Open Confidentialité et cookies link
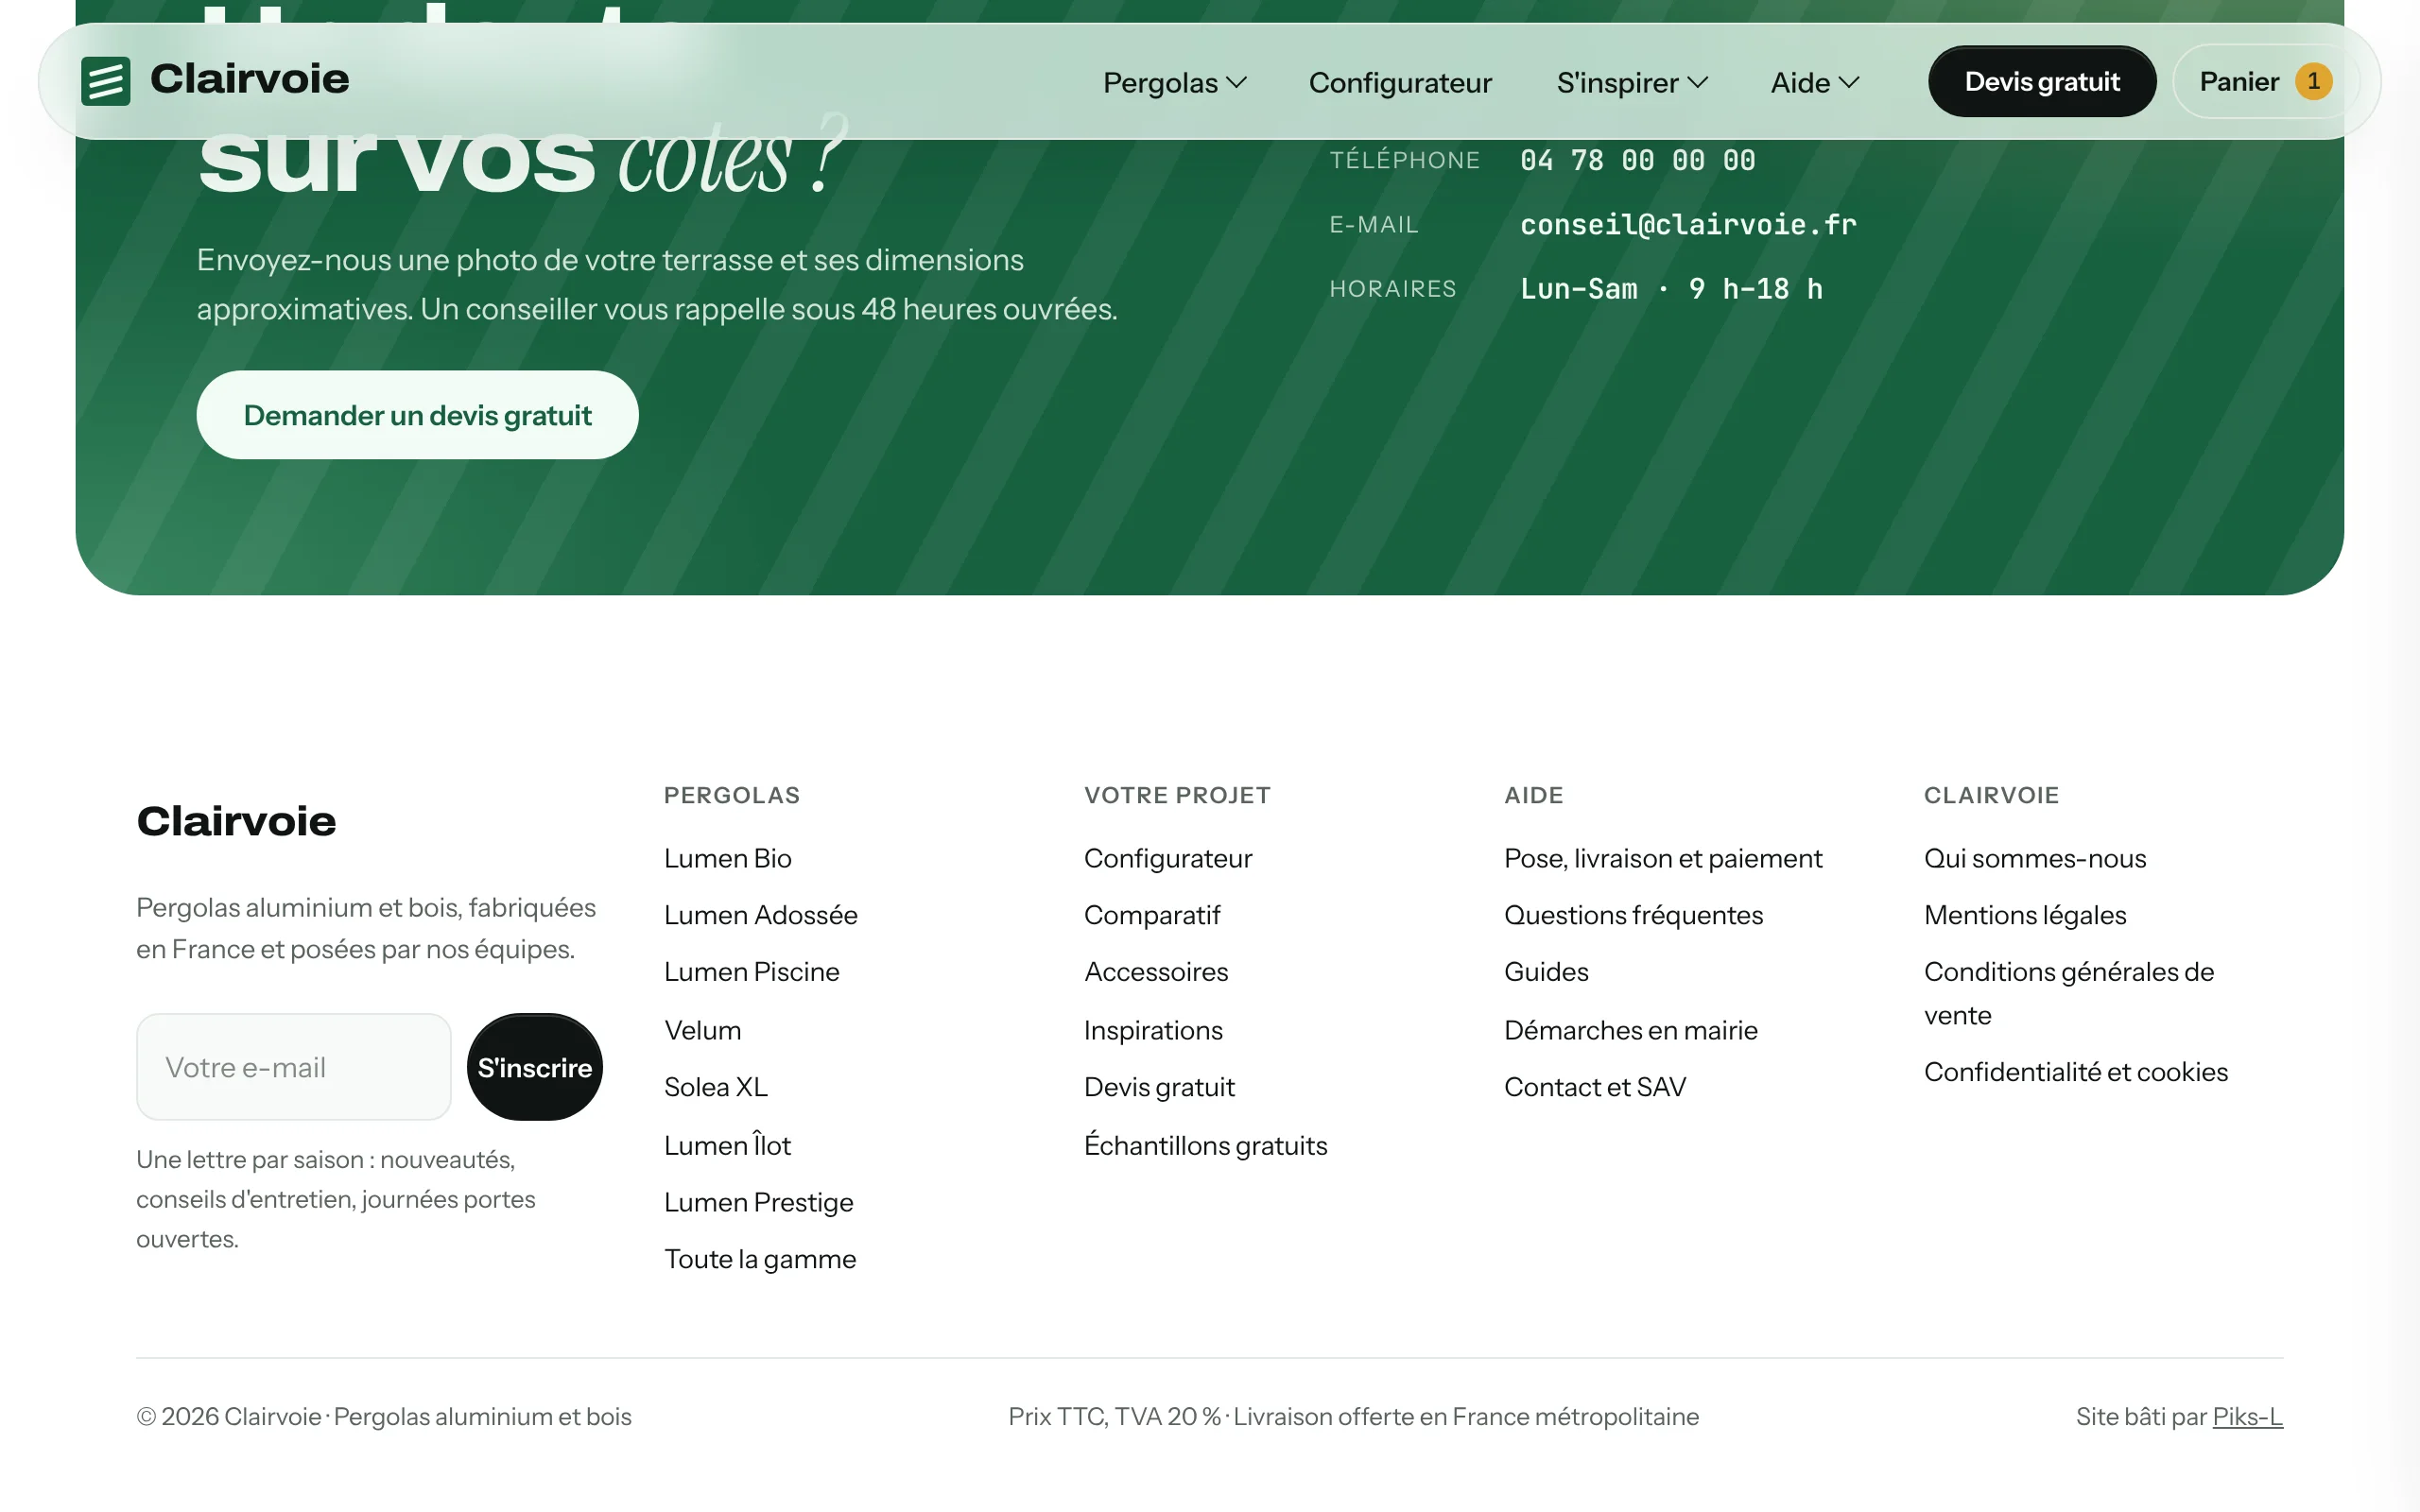The height and width of the screenshot is (1512, 2420). pyautogui.click(x=2076, y=1072)
